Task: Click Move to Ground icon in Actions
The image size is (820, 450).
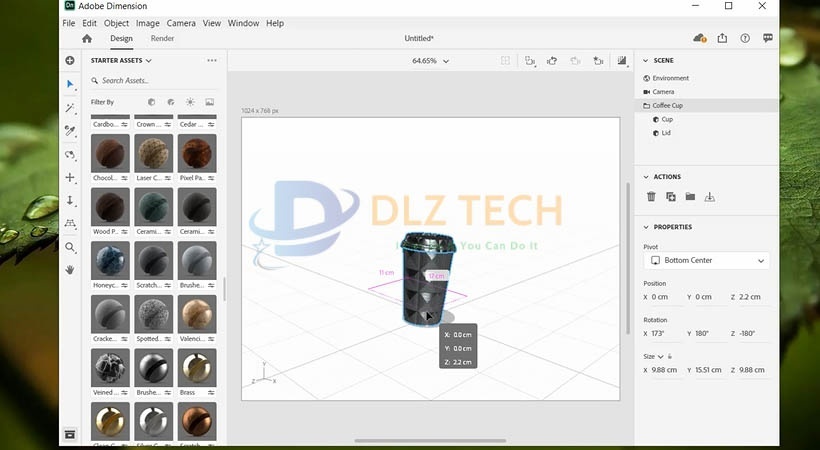Action: click(x=710, y=197)
